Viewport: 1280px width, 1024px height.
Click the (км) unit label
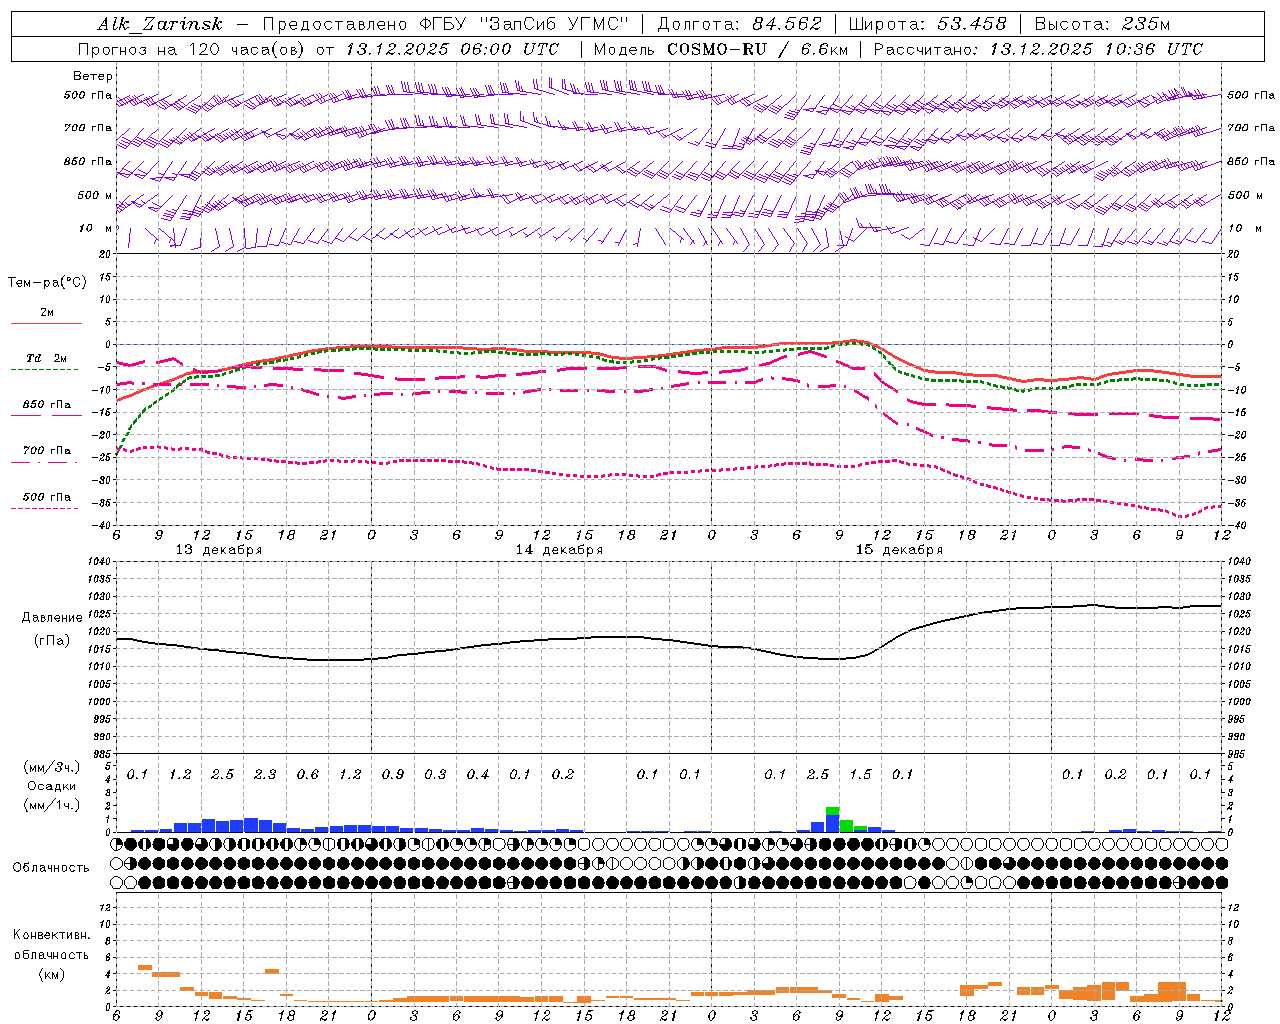51,975
